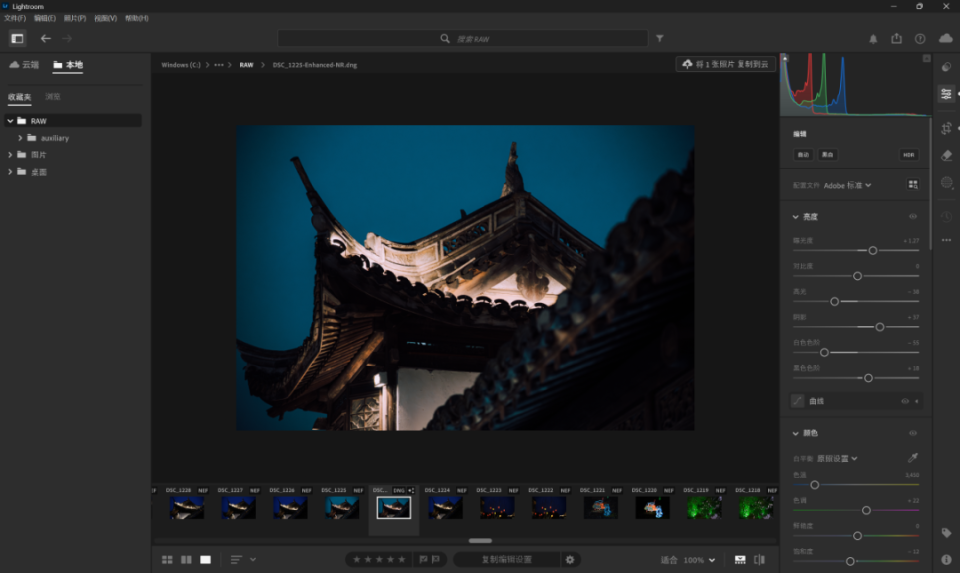Image resolution: width=960 pixels, height=573 pixels.
Task: Expand the 图片 folder
Action: pyautogui.click(x=10, y=154)
